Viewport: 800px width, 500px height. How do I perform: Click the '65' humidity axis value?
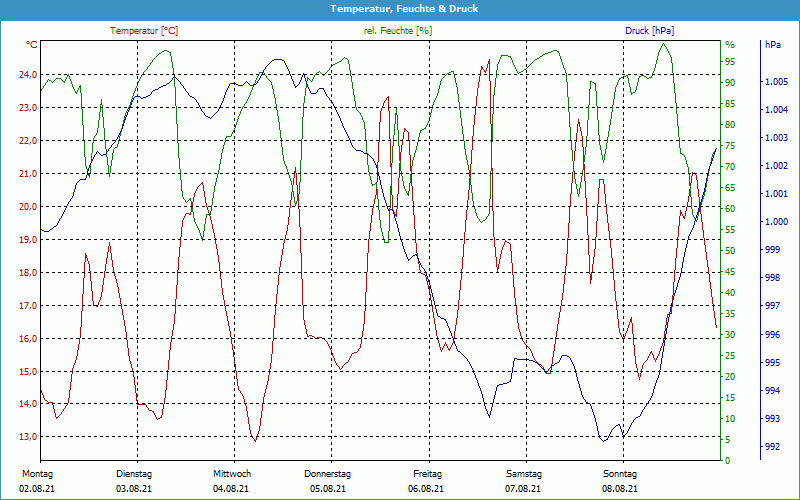(x=730, y=188)
